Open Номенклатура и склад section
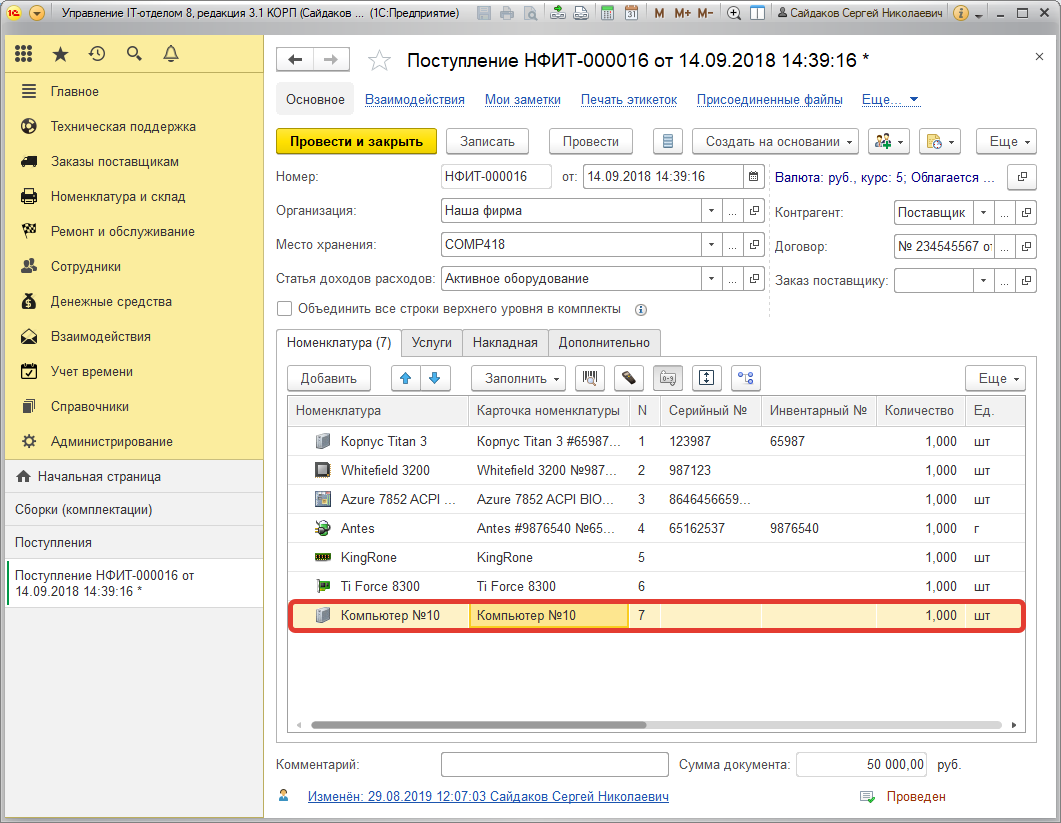This screenshot has height=823, width=1061. [x=134, y=196]
